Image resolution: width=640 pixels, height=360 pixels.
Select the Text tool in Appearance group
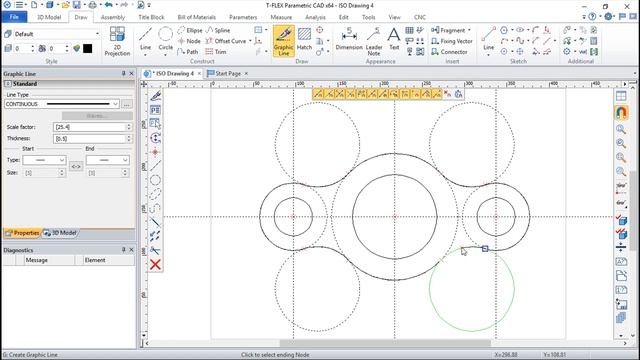[x=394, y=39]
